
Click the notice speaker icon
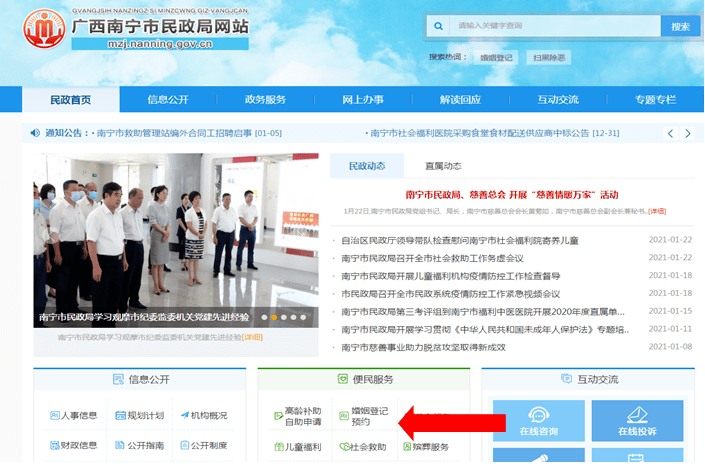coord(35,133)
